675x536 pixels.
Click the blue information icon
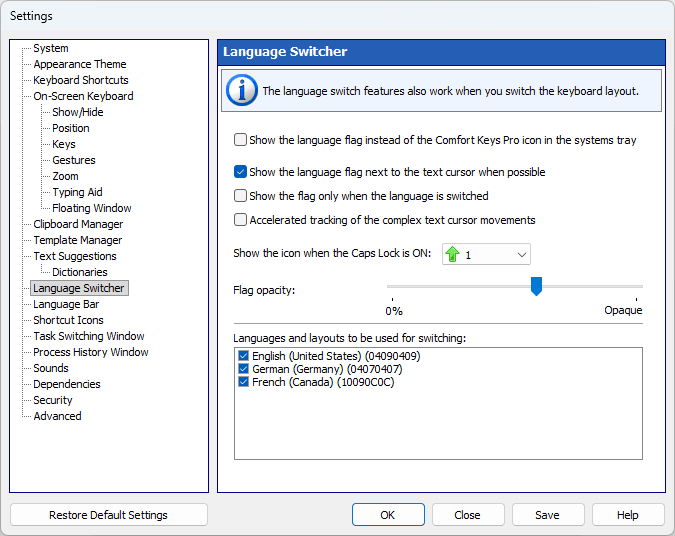point(242,90)
